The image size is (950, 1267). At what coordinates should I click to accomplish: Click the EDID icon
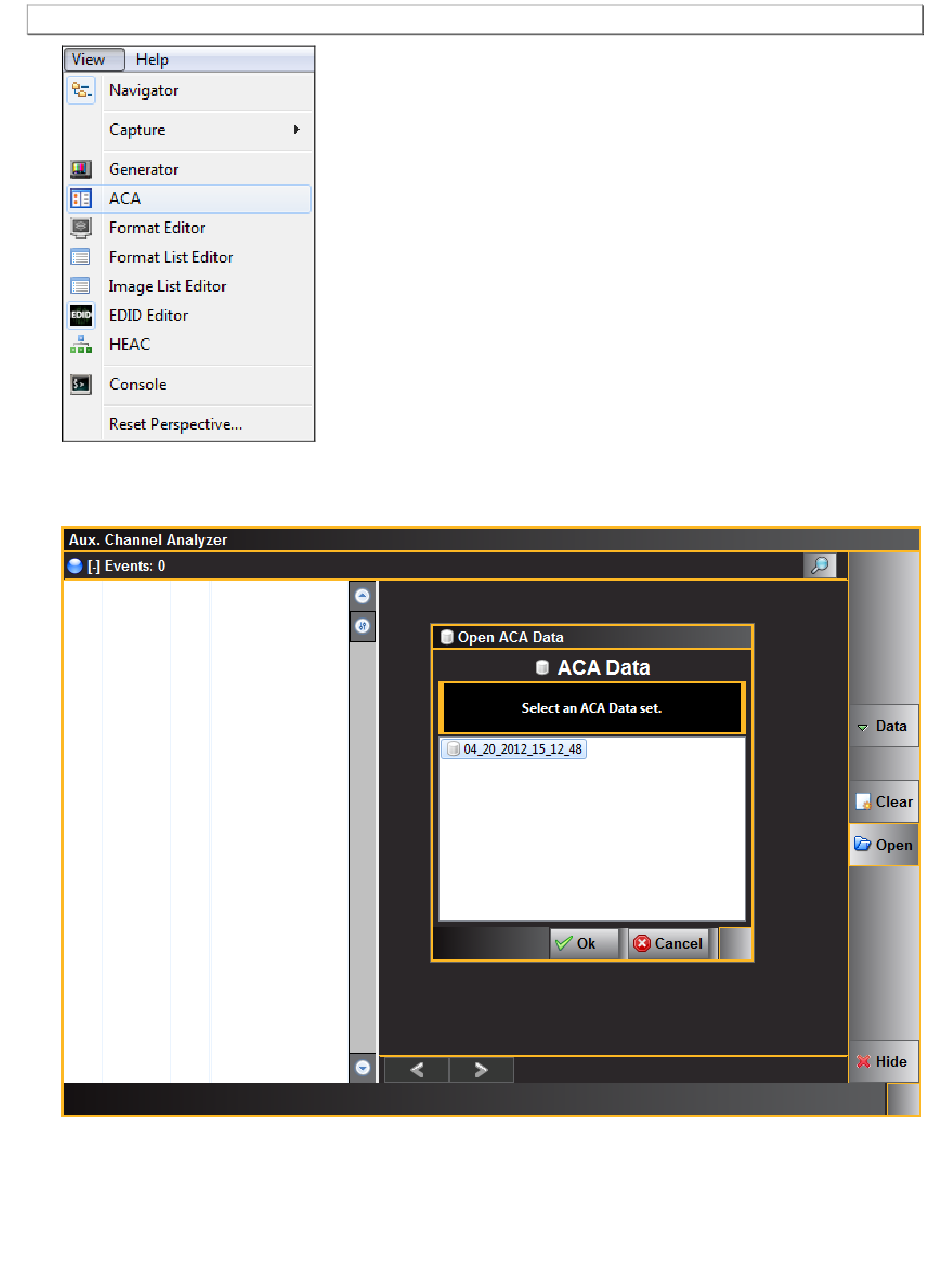(81, 315)
